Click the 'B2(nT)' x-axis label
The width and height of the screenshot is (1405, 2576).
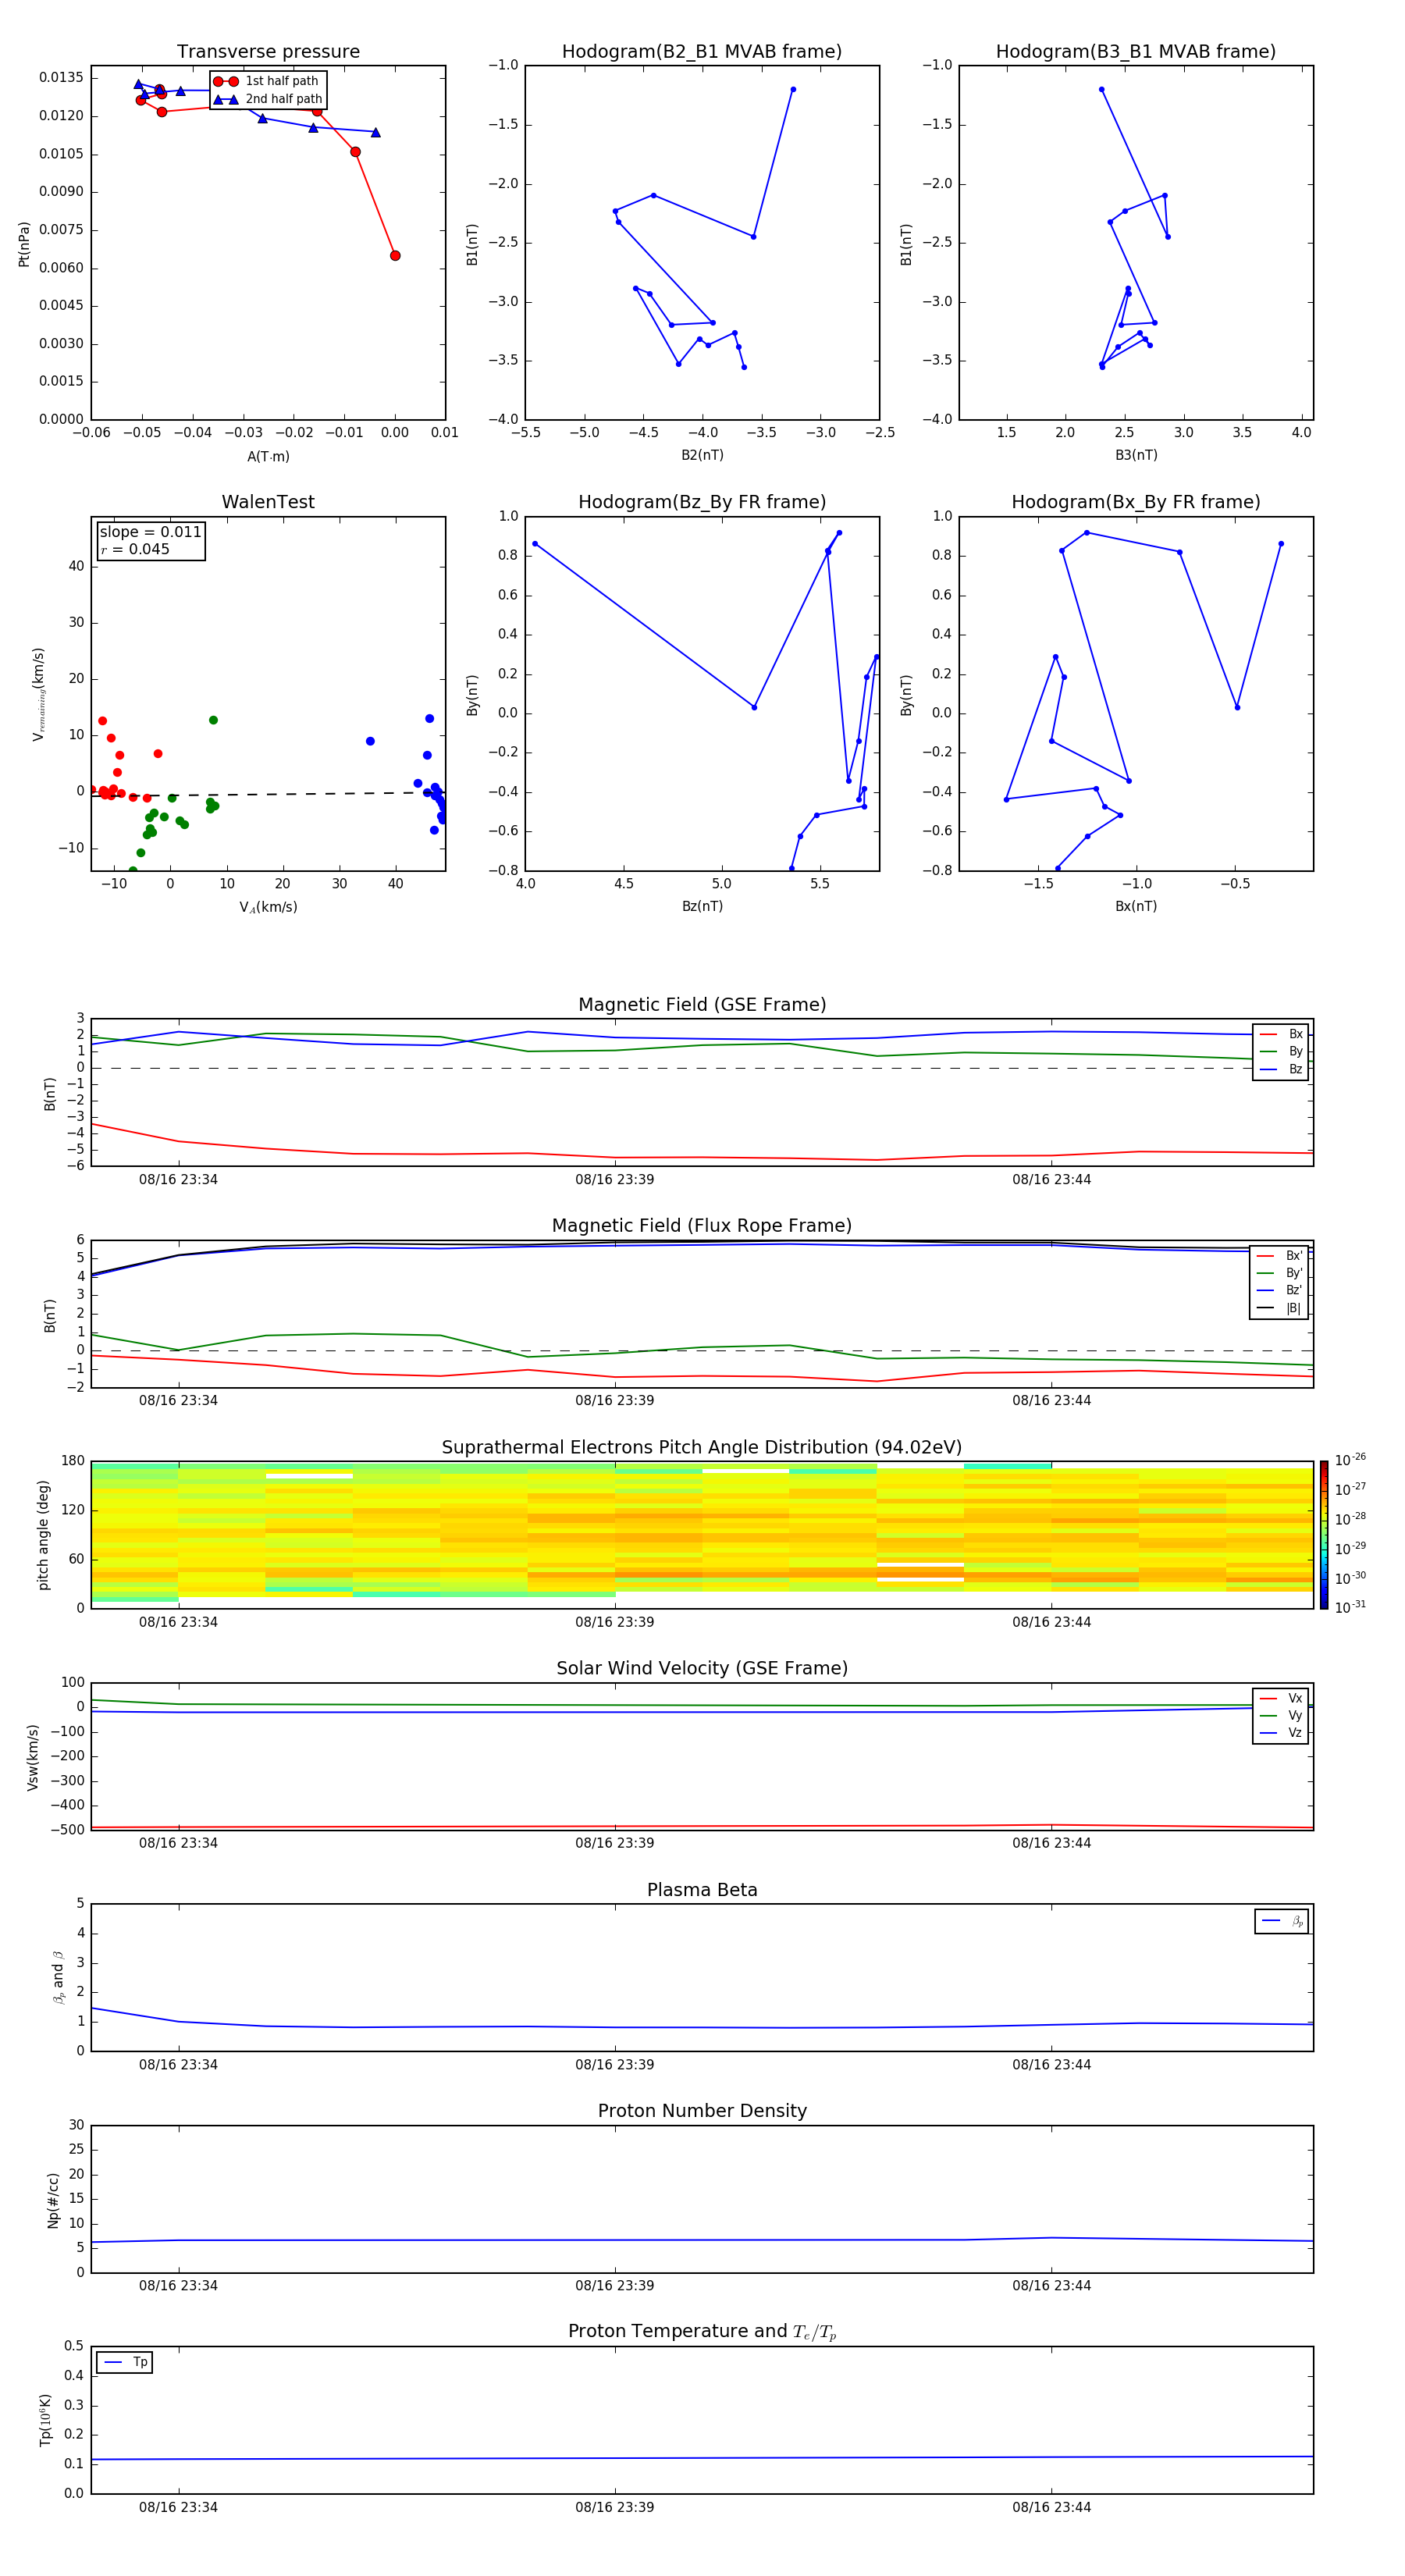point(702,455)
